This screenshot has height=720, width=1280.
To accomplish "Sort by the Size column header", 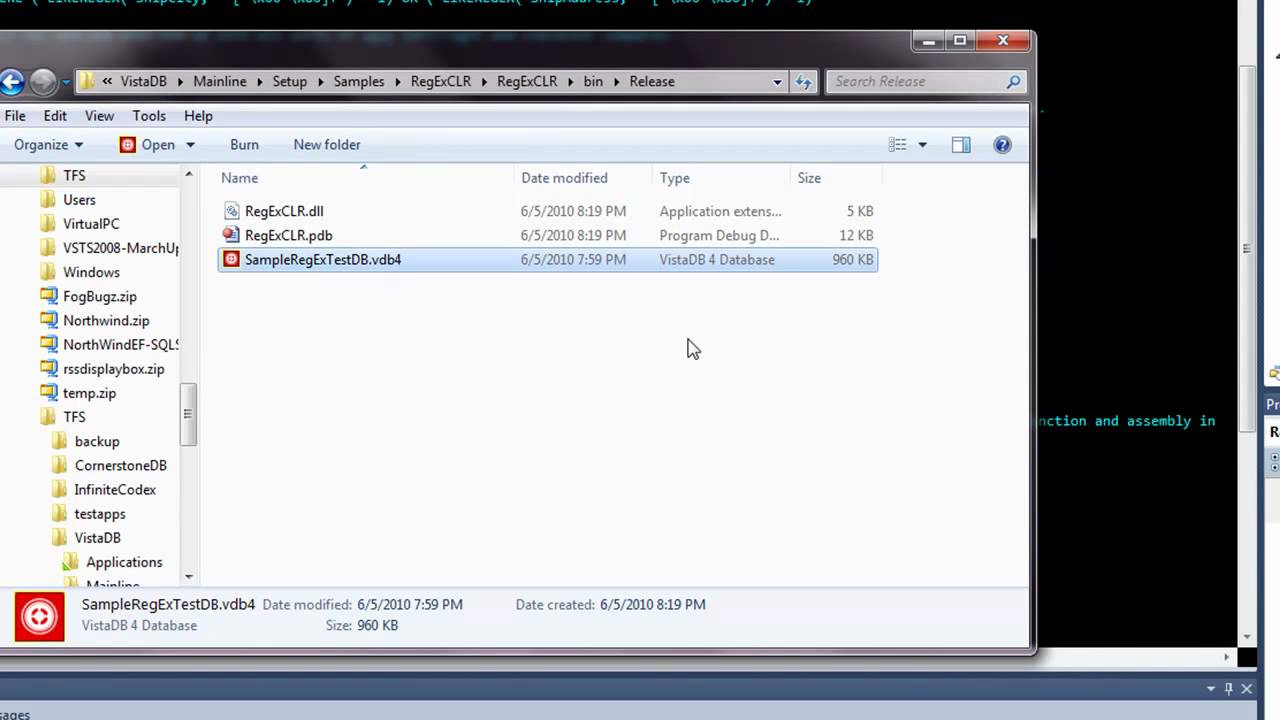I will [x=837, y=178].
